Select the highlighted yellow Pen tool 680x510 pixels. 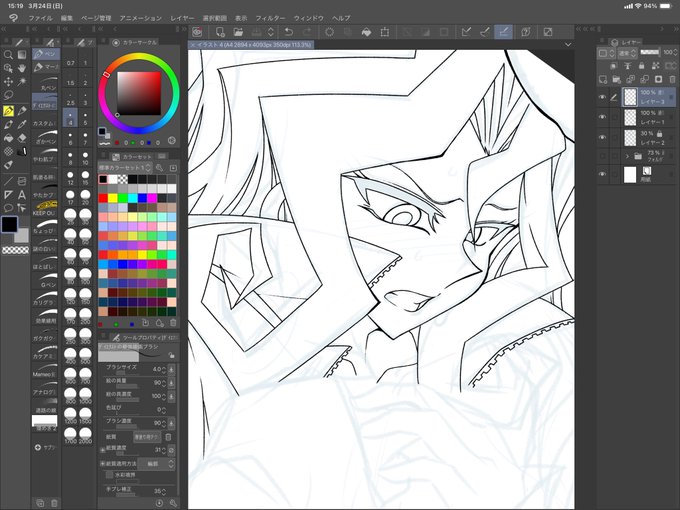click(x=8, y=111)
